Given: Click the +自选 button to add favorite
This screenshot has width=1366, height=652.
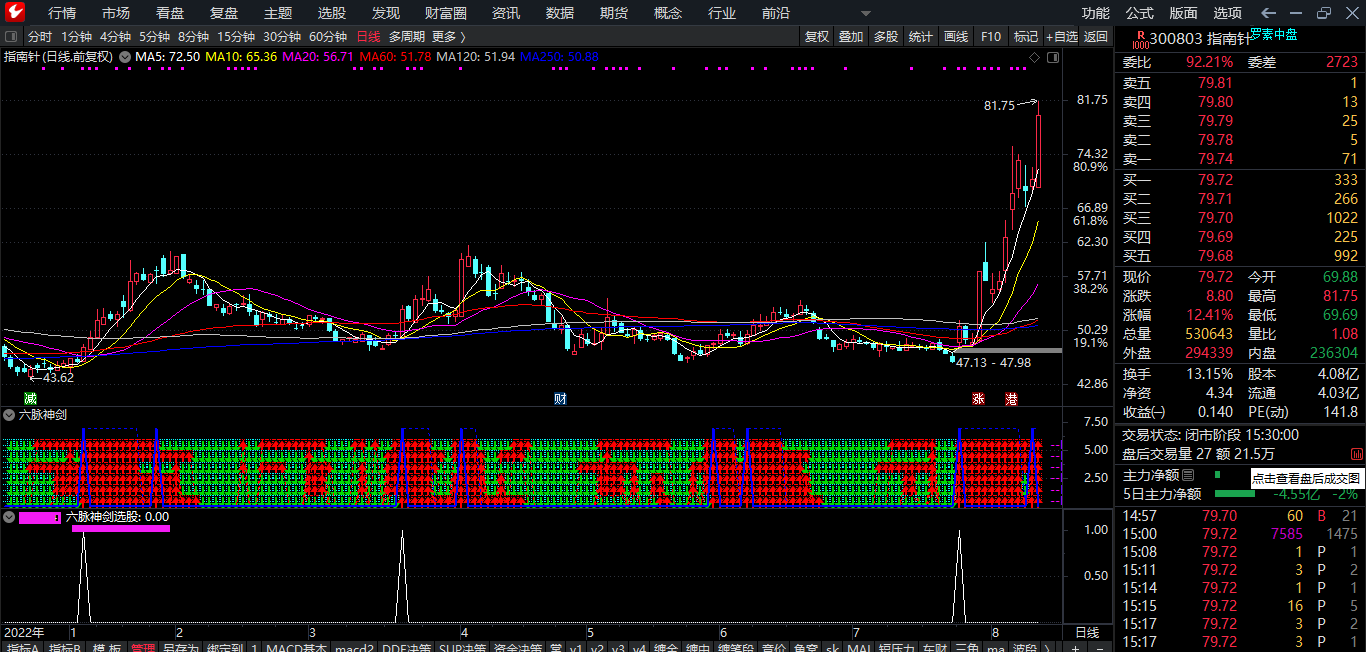Looking at the screenshot, I should [x=1061, y=37].
